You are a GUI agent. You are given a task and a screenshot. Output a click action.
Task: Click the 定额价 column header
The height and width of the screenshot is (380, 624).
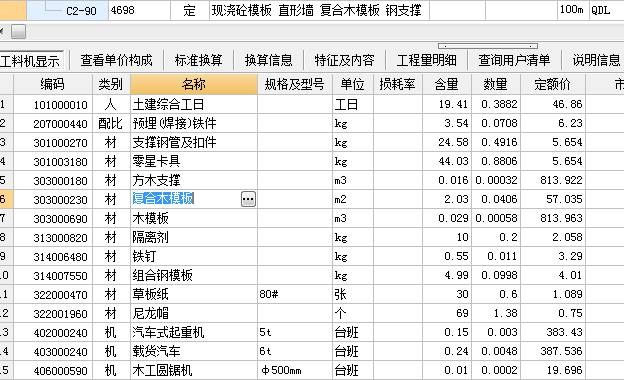(x=553, y=84)
